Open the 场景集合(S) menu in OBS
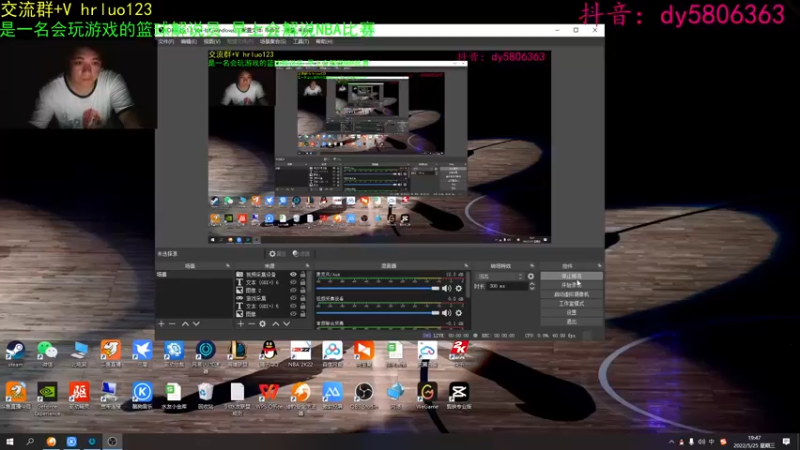The image size is (800, 450). tap(273, 41)
